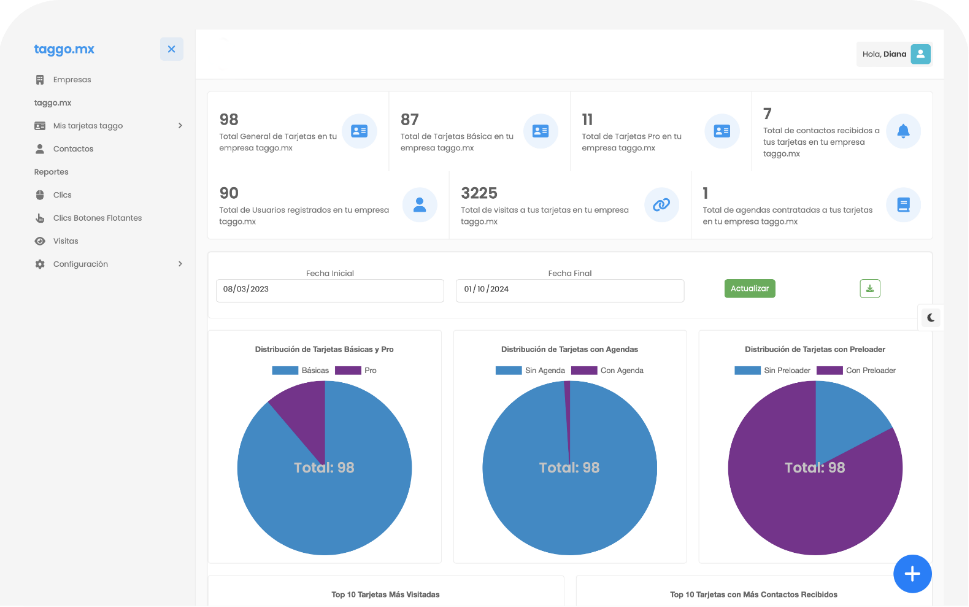
Task: Click the Configuración gear icon
Action: coord(40,264)
